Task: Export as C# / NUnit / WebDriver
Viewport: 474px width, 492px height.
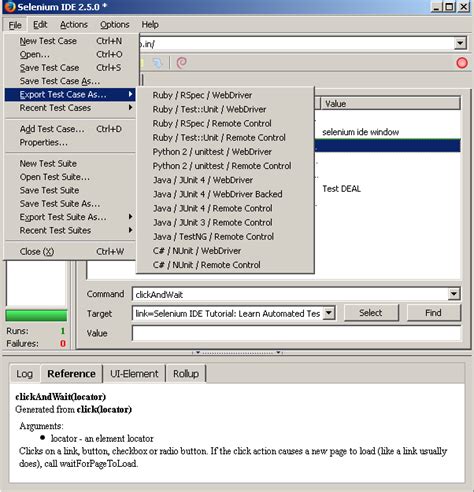Action: pyautogui.click(x=225, y=251)
